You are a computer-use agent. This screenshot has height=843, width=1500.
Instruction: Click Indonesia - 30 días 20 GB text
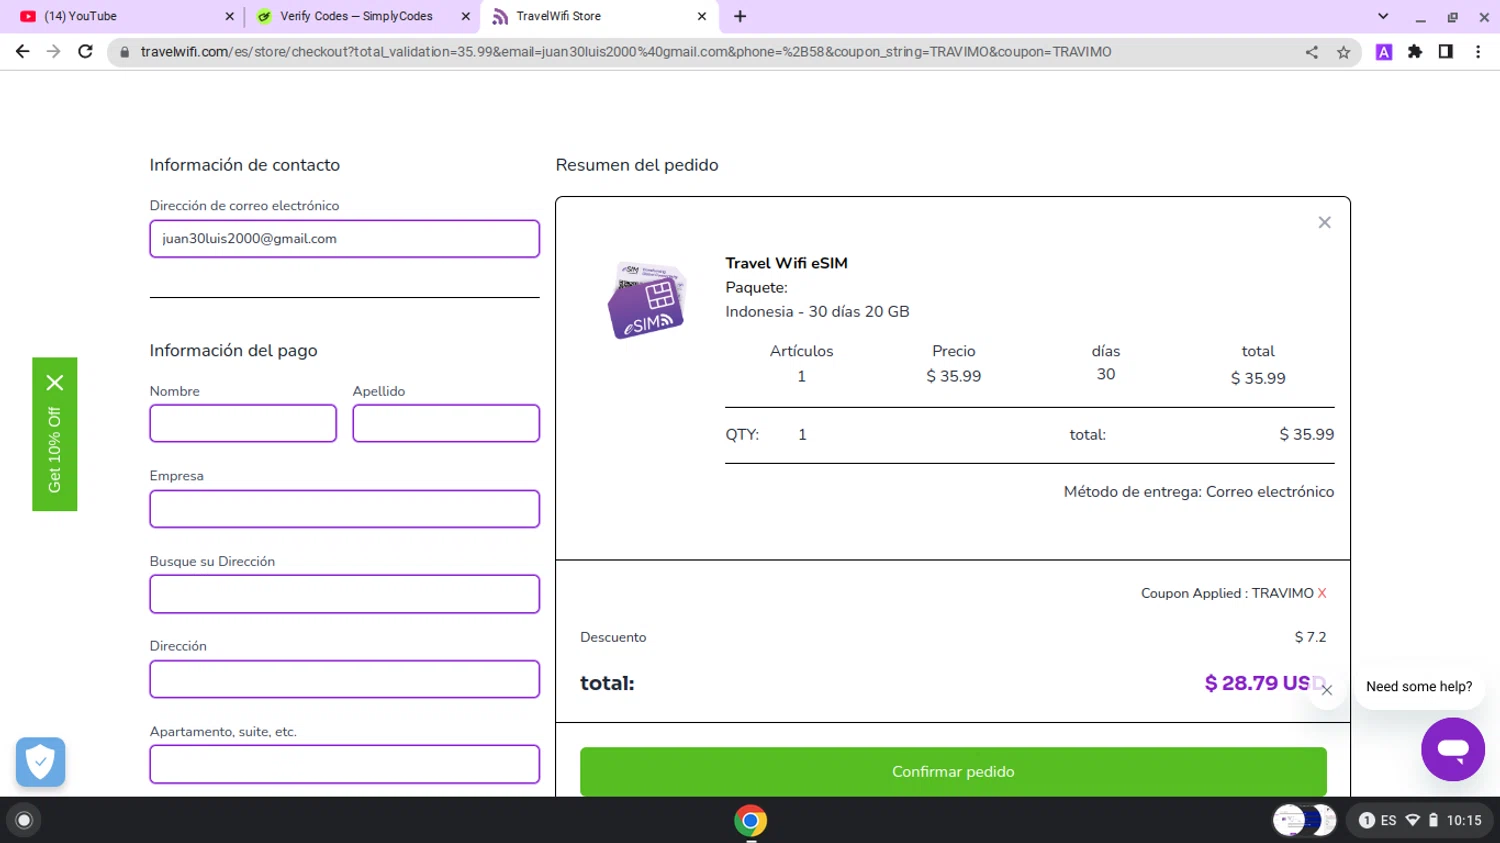[817, 311]
